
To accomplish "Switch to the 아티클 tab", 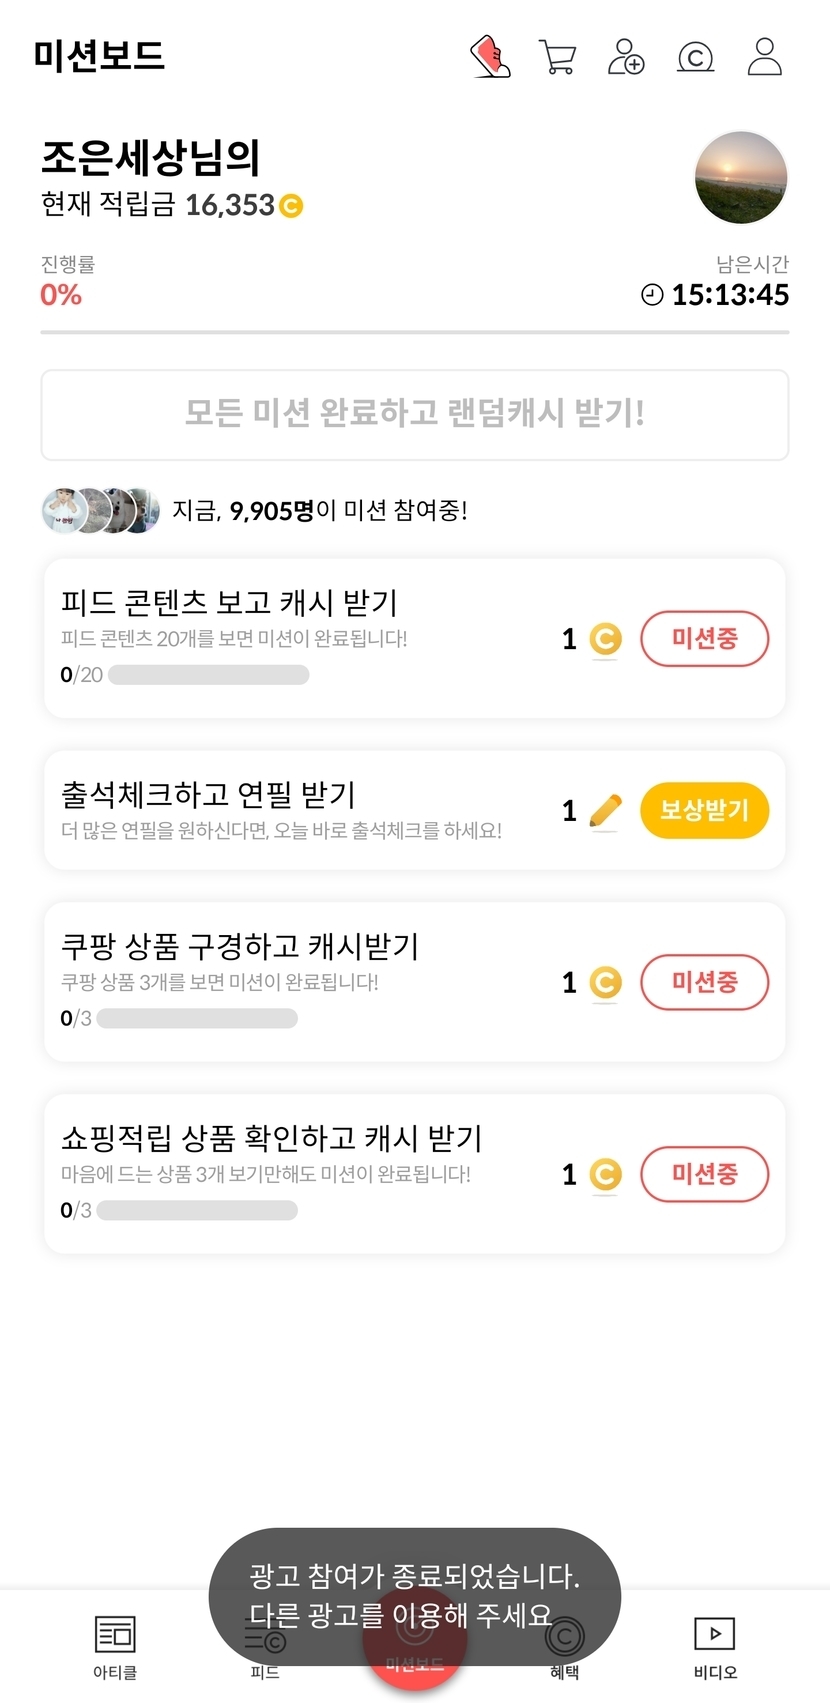I will coord(115,1644).
